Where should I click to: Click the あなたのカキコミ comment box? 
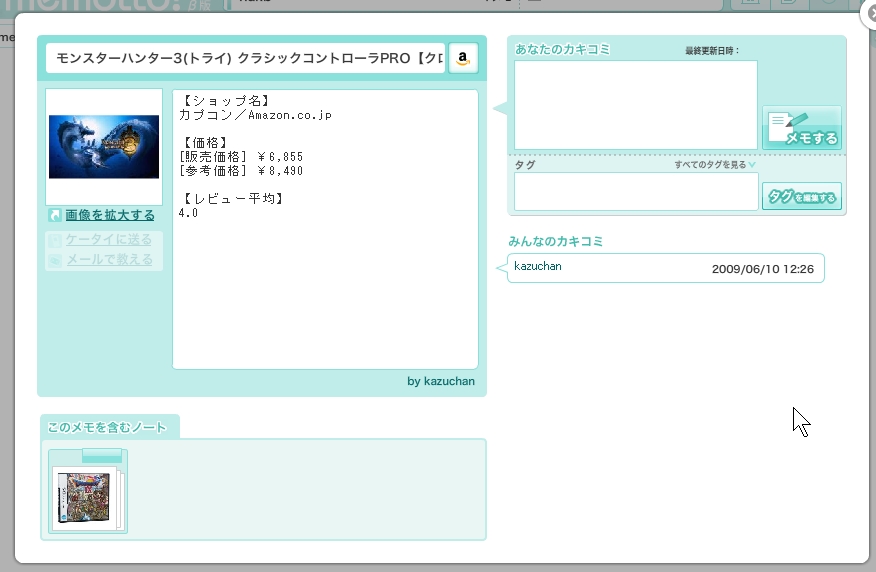[x=636, y=105]
